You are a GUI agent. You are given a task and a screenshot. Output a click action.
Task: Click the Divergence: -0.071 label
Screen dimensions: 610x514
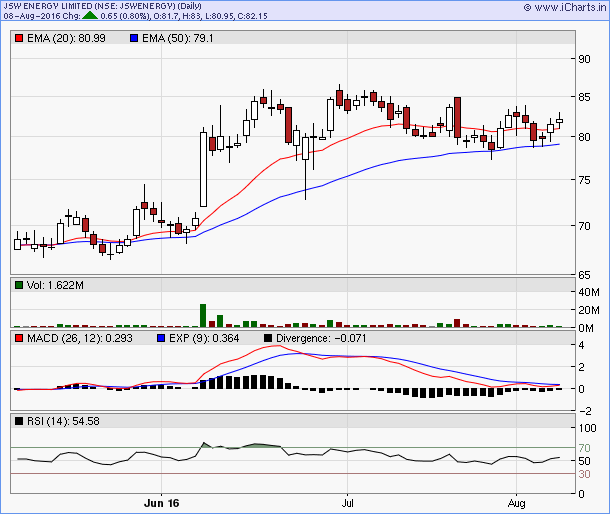click(x=321, y=338)
